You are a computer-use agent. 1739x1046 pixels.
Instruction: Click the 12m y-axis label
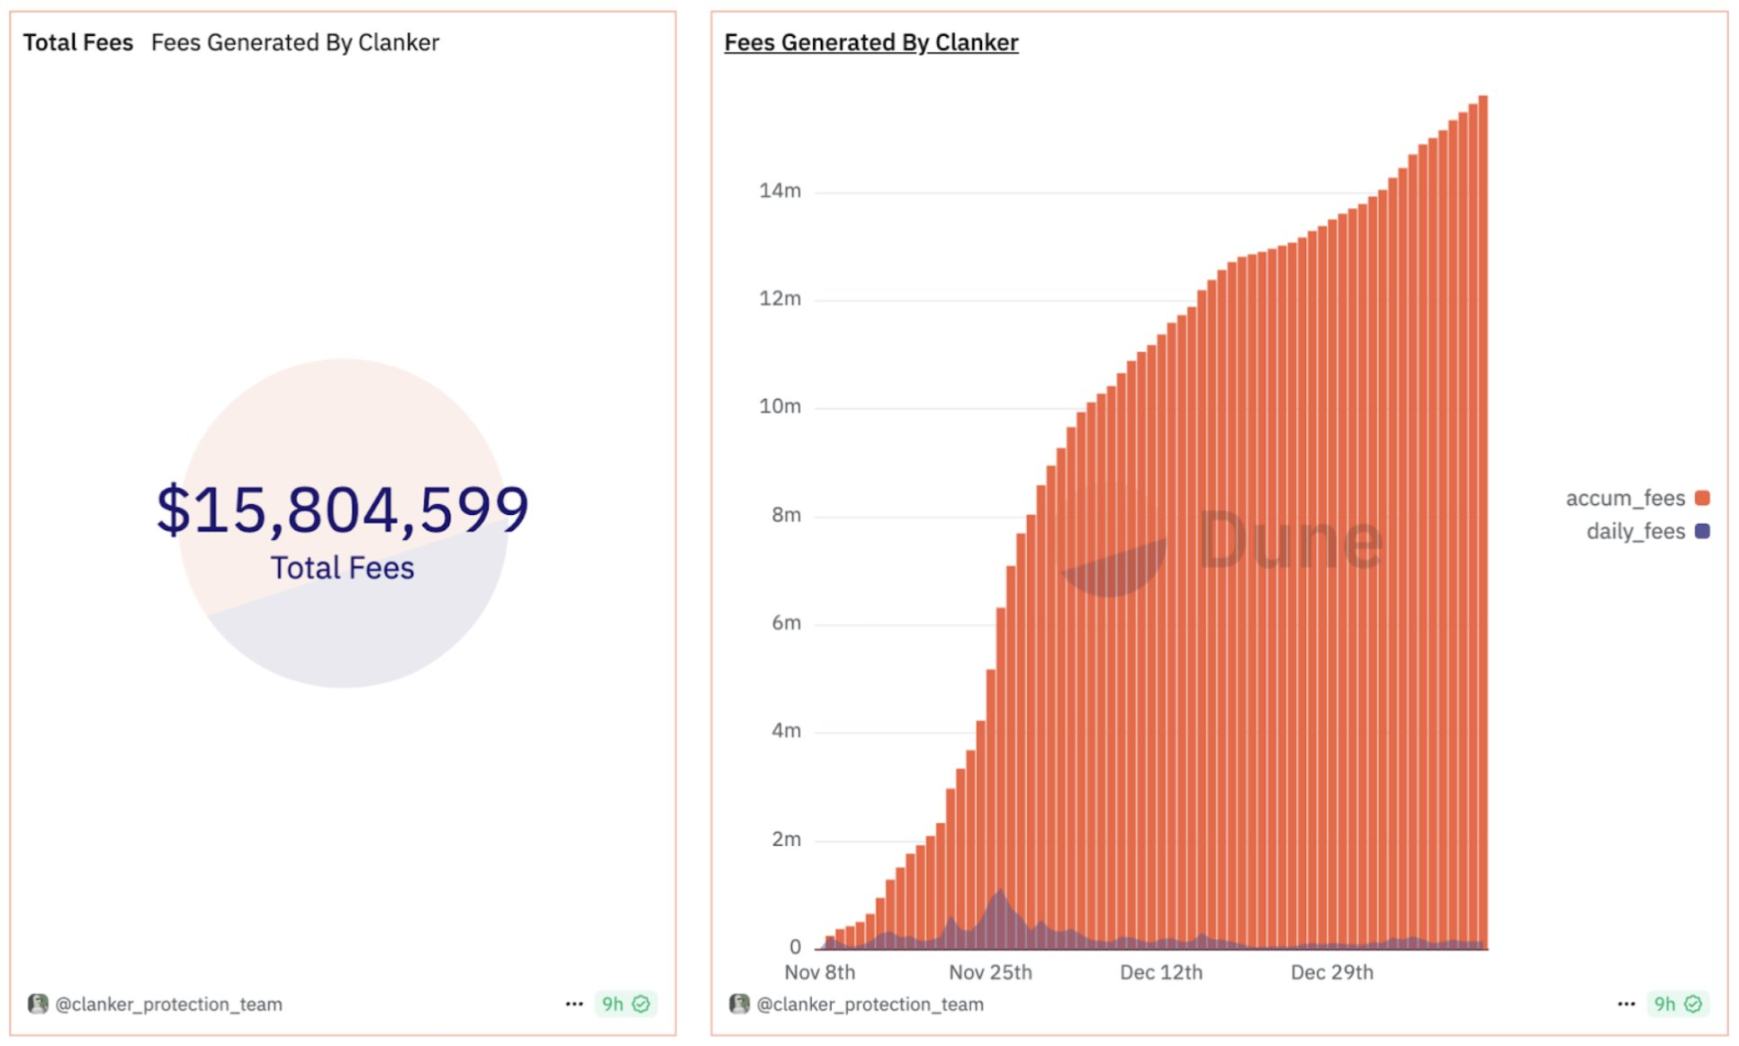(780, 299)
